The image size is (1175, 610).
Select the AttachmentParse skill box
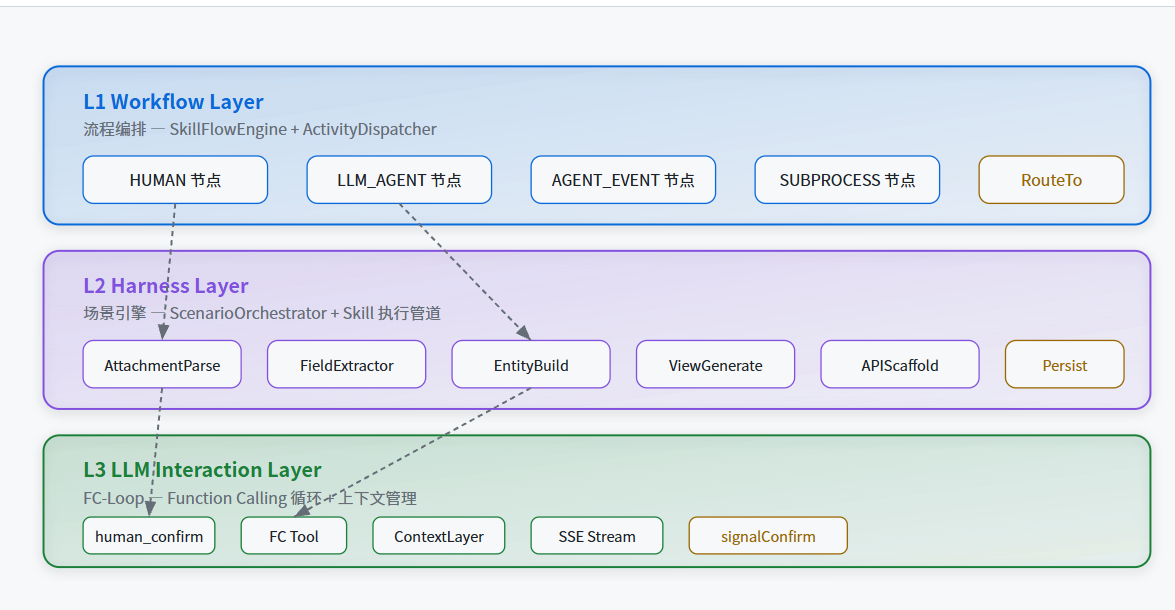tap(162, 365)
